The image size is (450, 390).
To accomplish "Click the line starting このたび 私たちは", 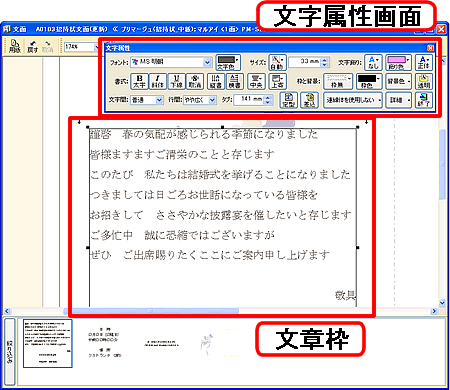I will point(220,174).
